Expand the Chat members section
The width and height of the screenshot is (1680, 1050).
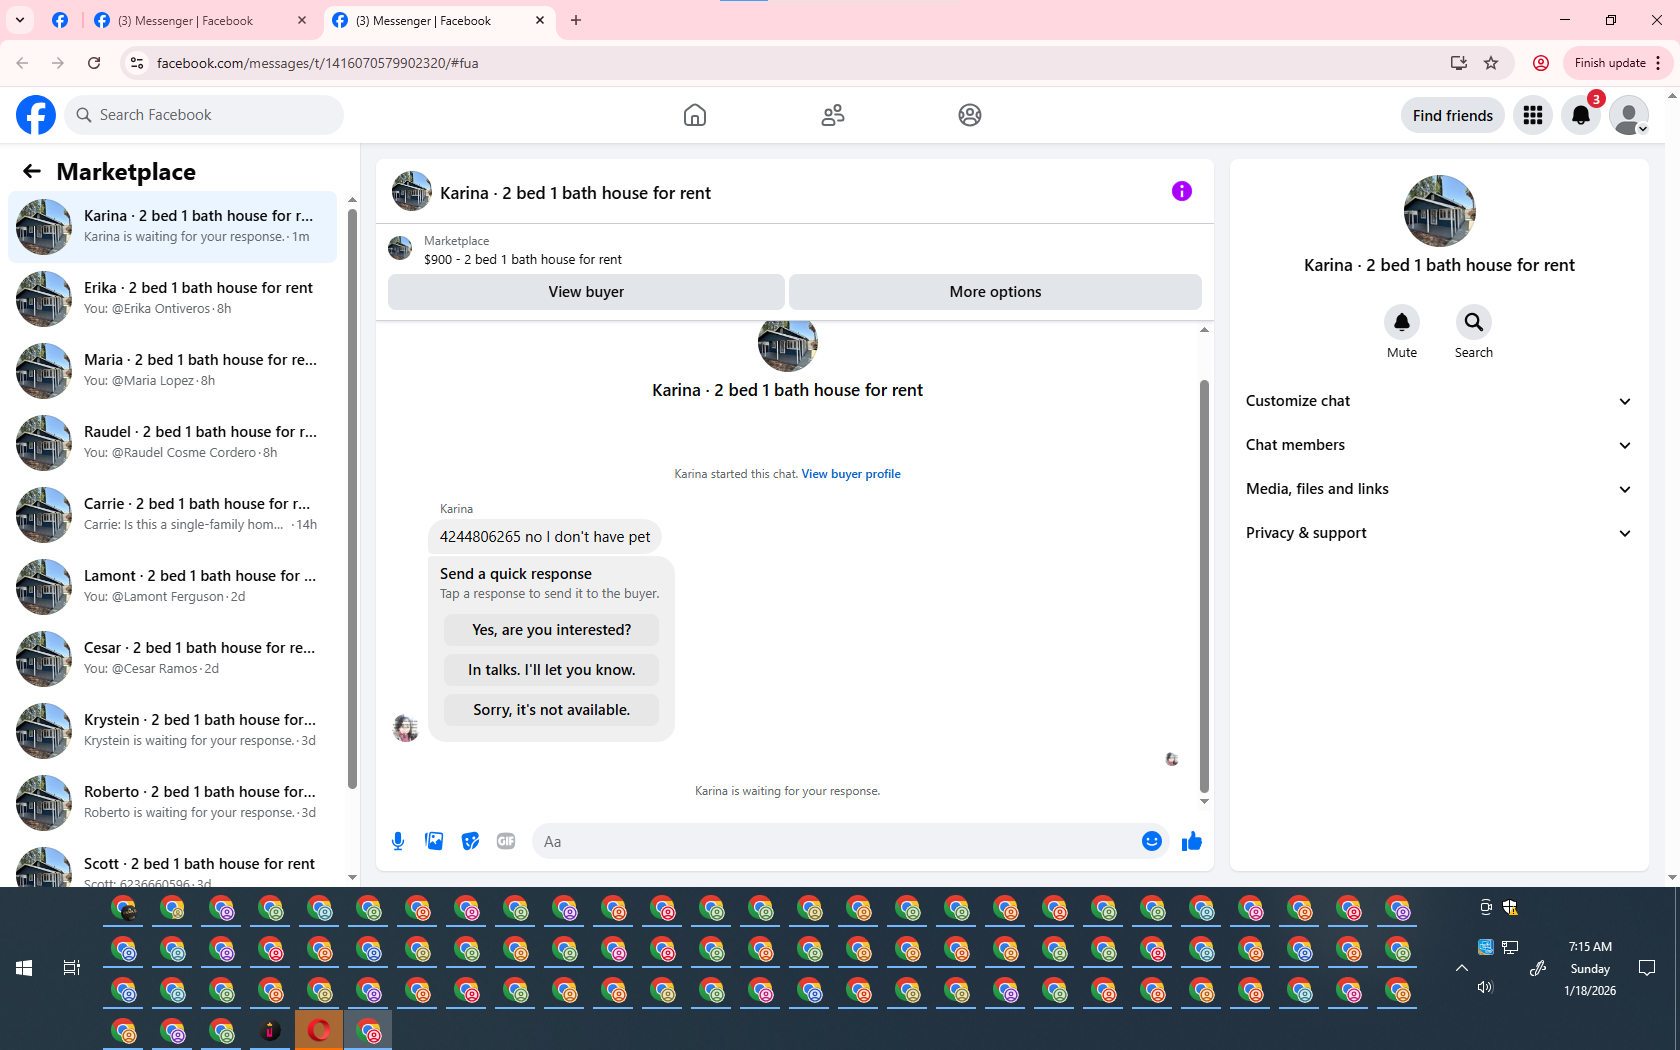1439,445
